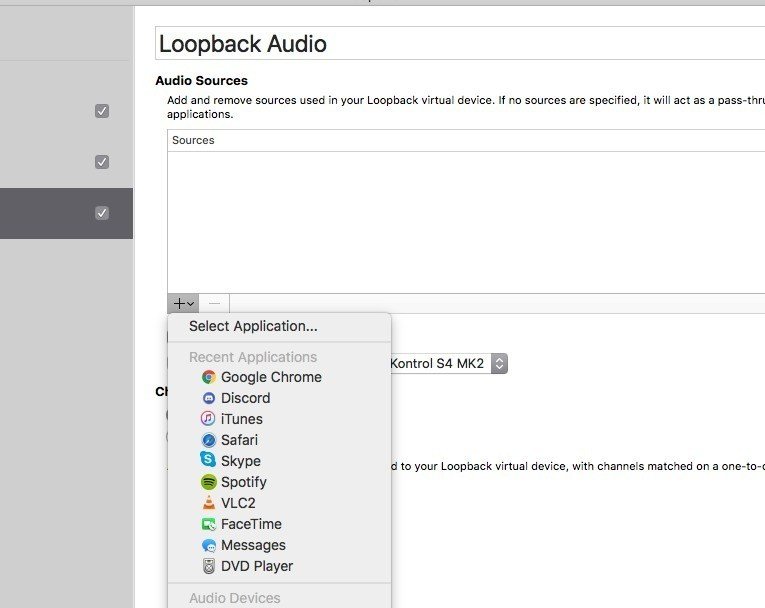Choose Safari from the source list
765x608 pixels.
point(279,440)
